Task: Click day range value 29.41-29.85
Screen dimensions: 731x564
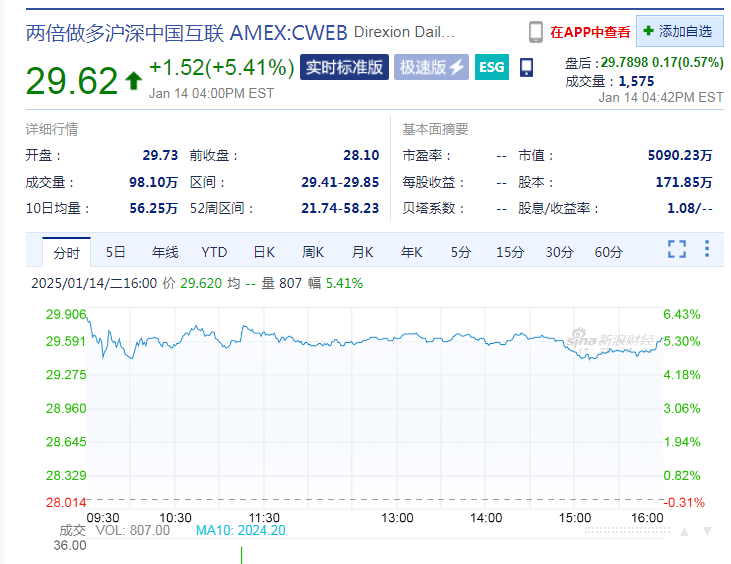Action: click(x=340, y=182)
